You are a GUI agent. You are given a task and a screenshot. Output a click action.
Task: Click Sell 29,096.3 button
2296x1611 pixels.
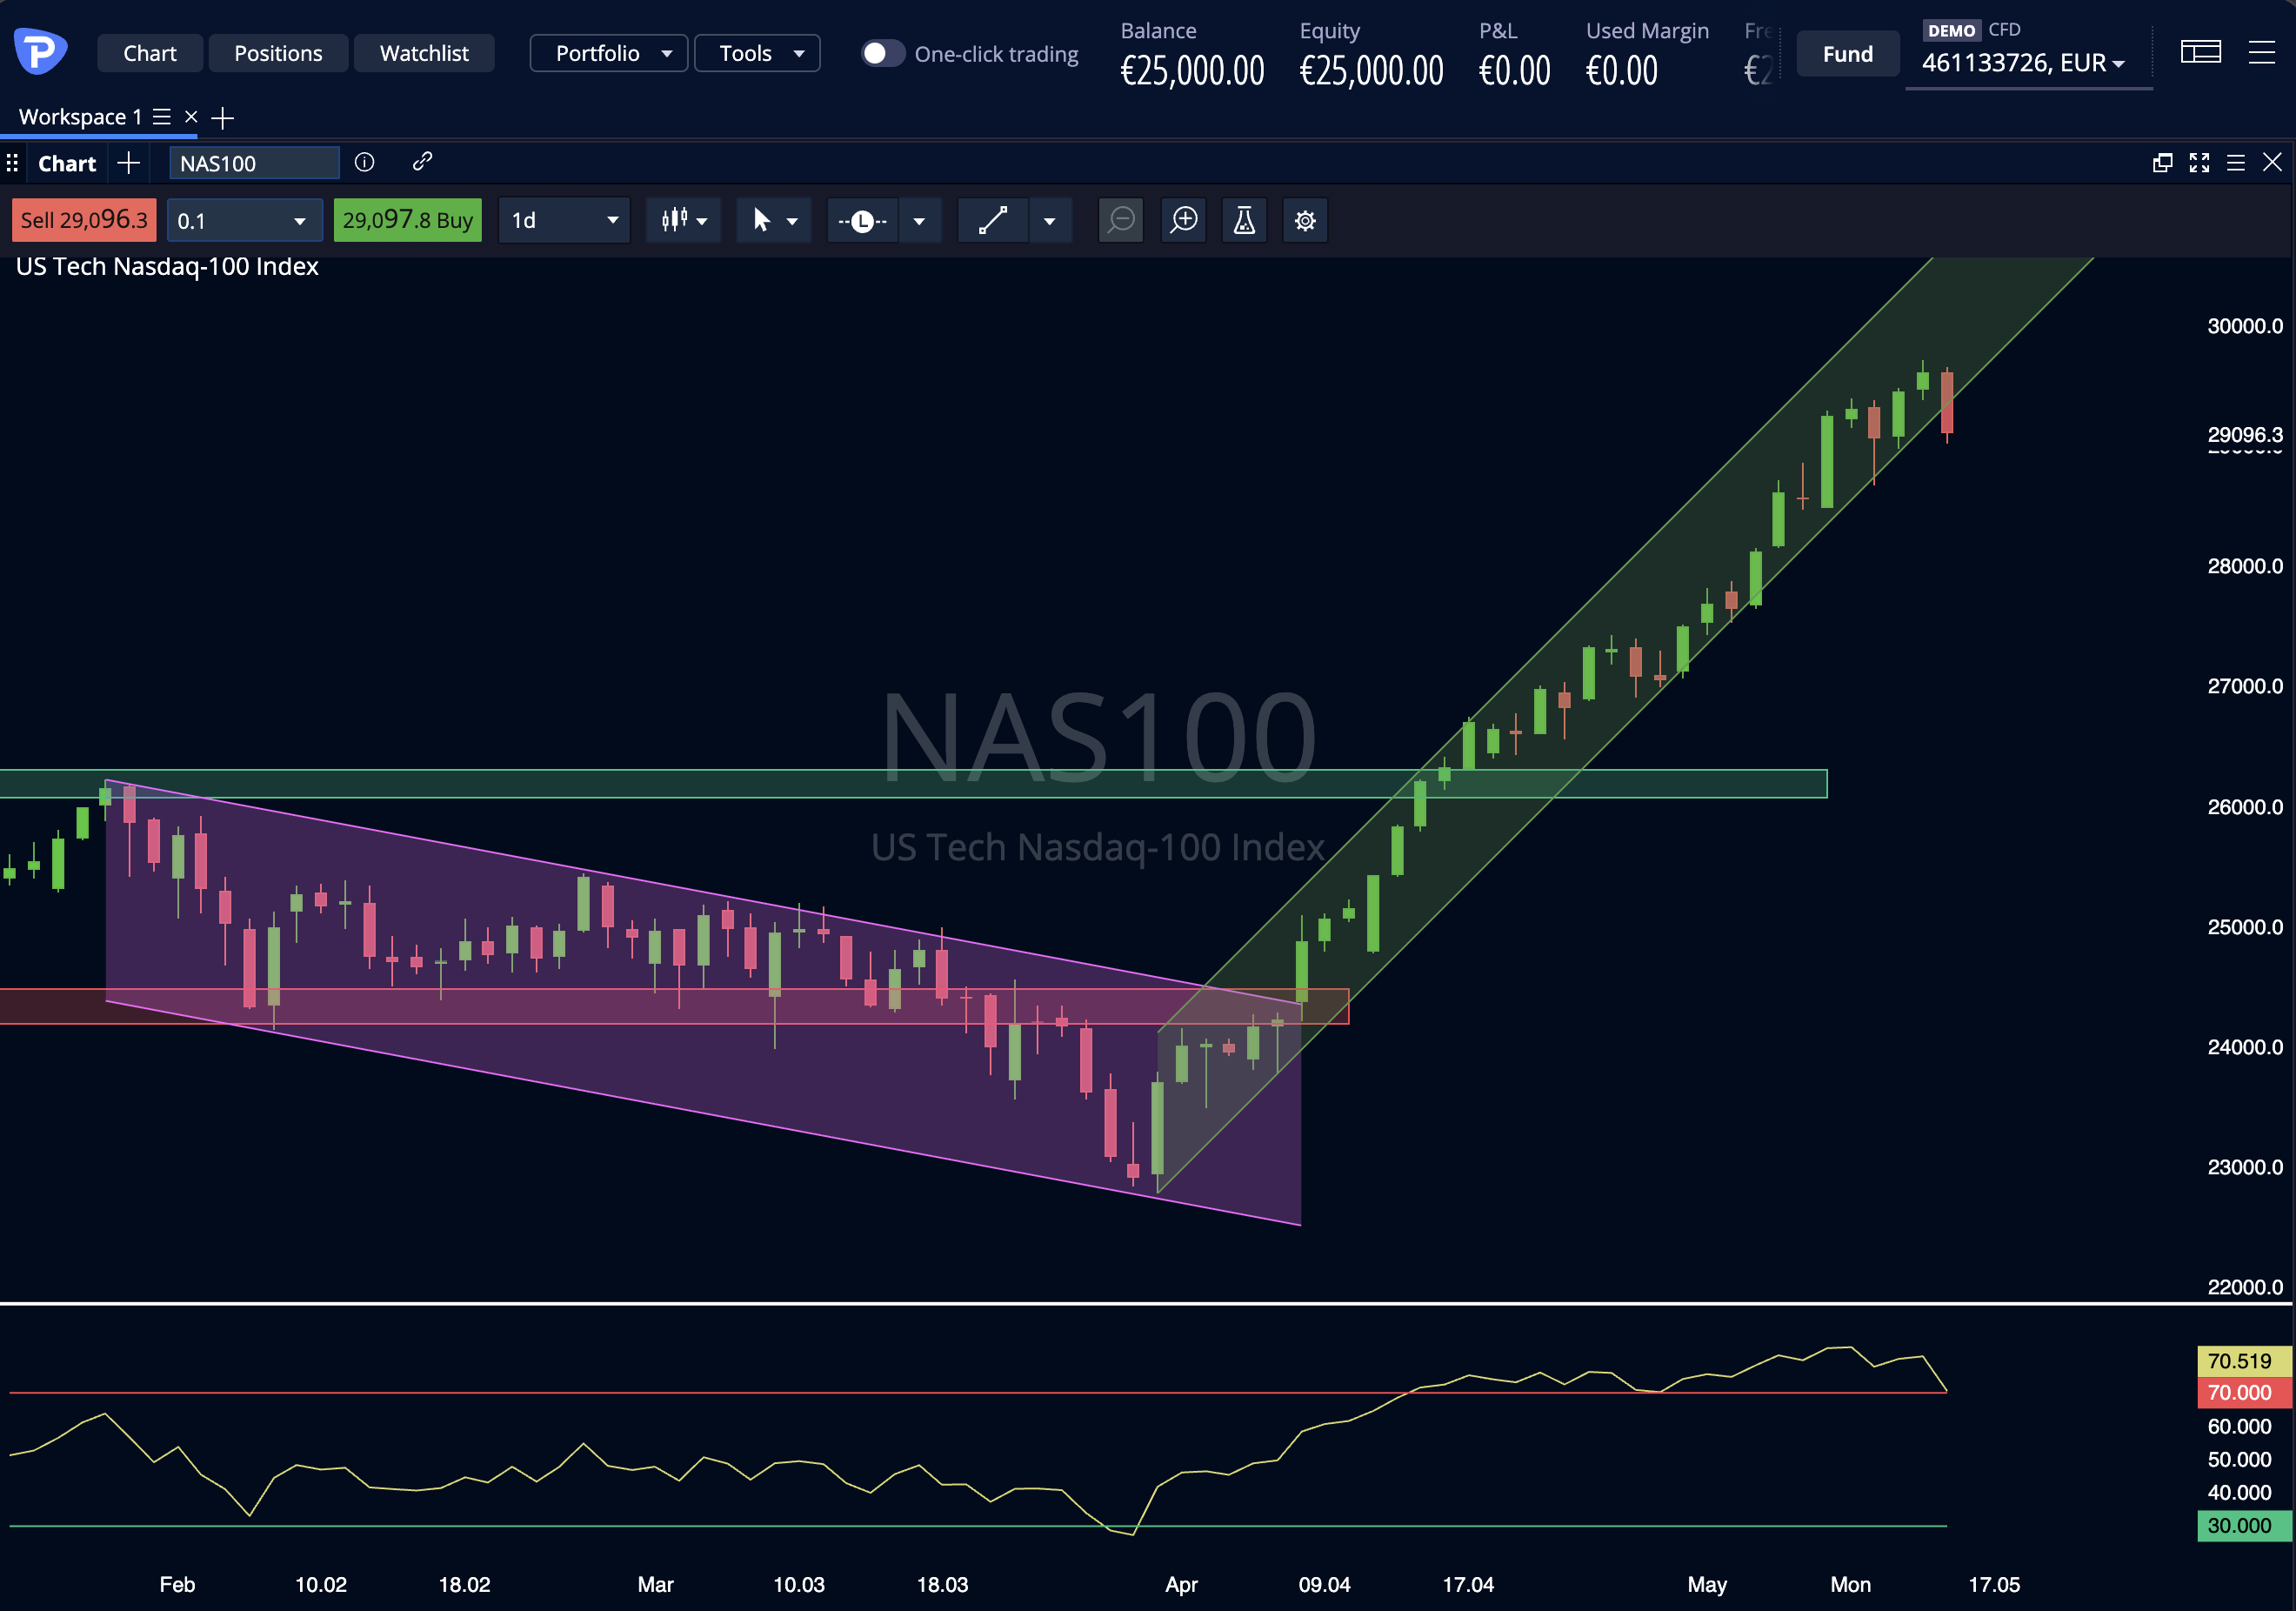(84, 220)
